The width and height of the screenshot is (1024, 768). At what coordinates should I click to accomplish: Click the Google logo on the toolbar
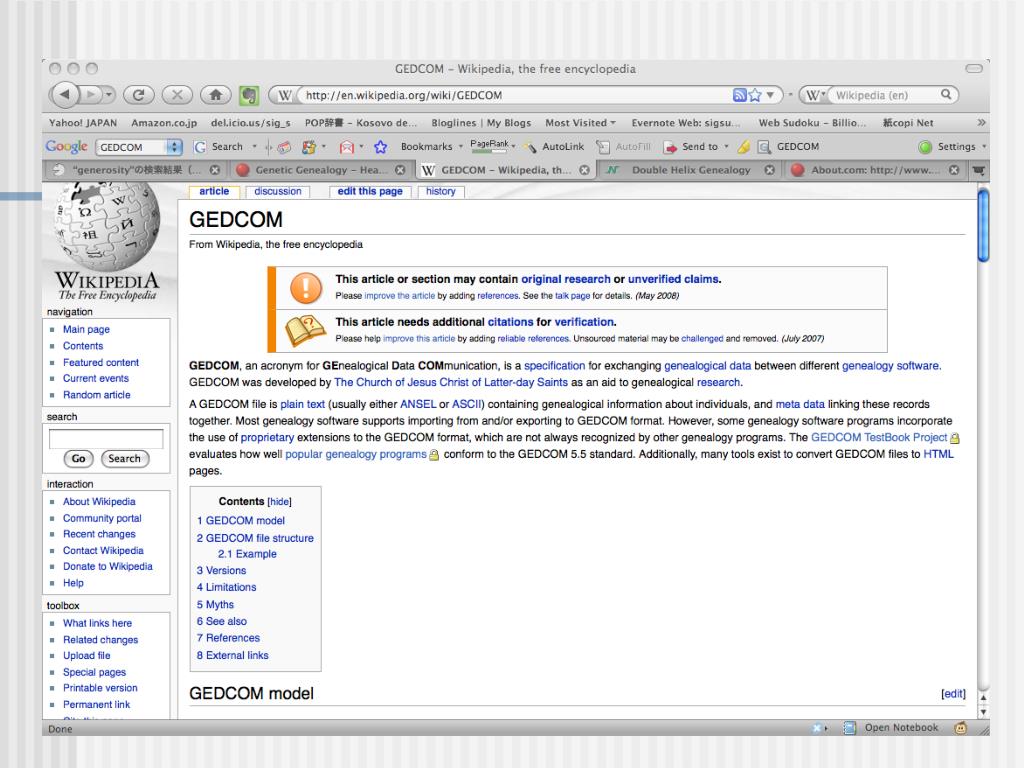66,147
